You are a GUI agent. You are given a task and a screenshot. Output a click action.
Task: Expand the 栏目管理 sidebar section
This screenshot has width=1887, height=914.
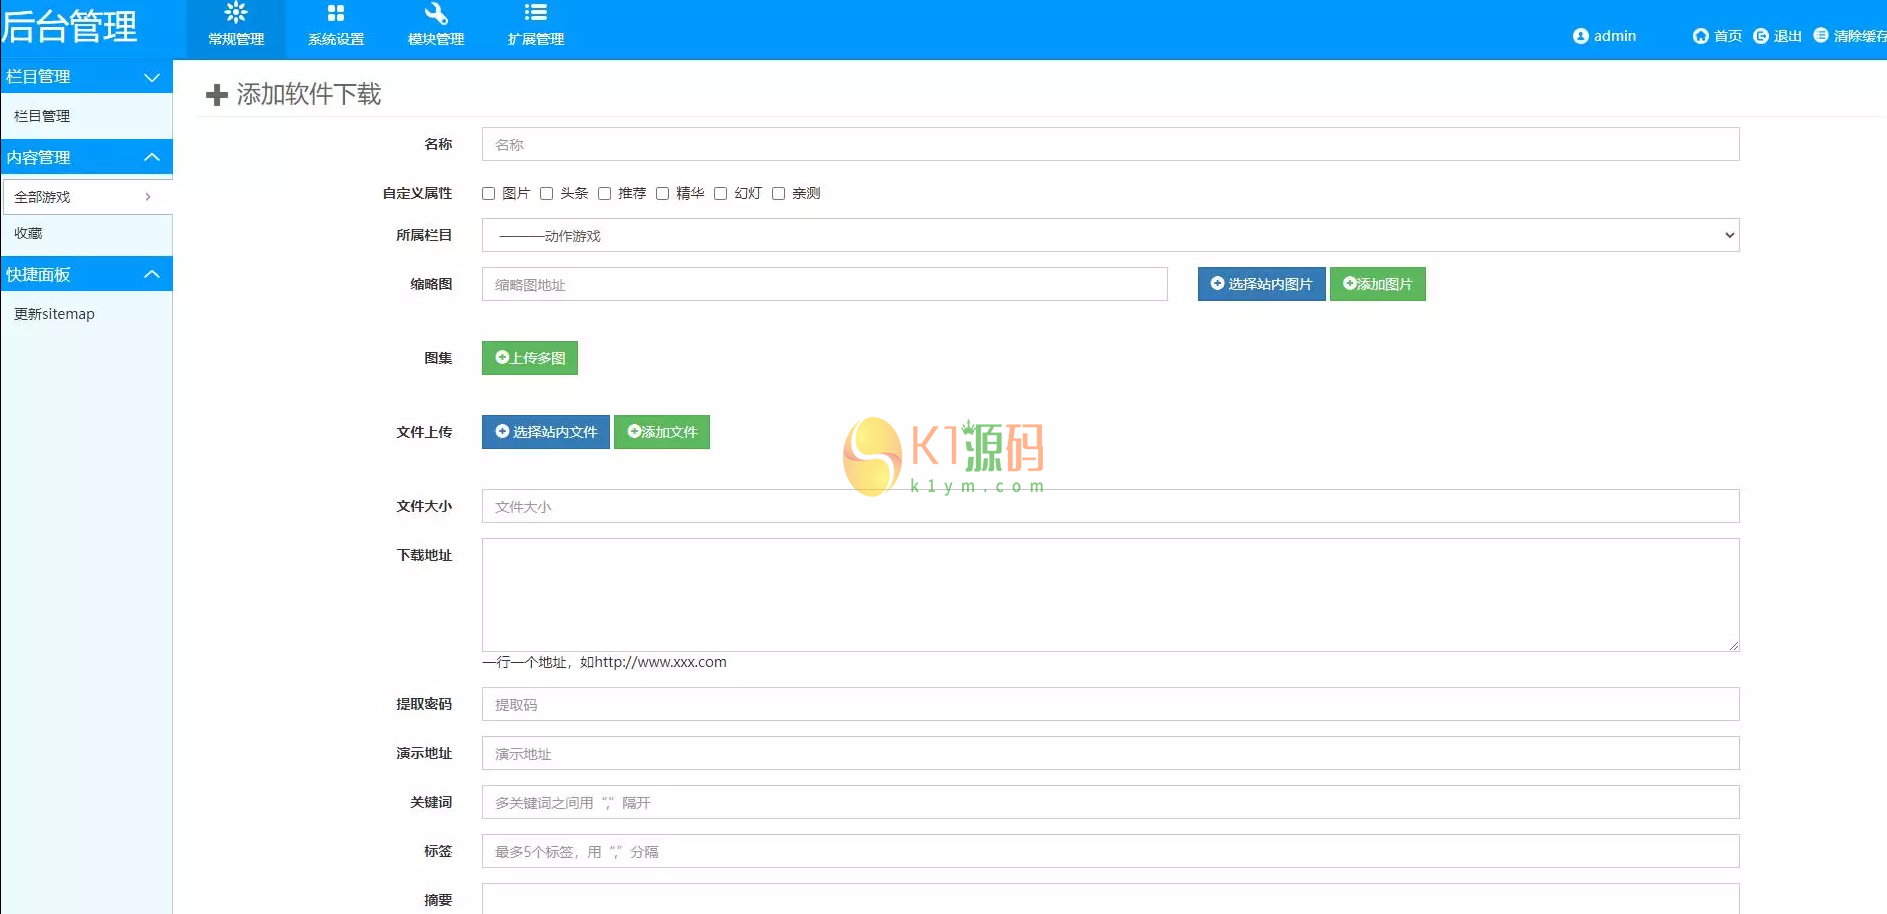coord(87,77)
